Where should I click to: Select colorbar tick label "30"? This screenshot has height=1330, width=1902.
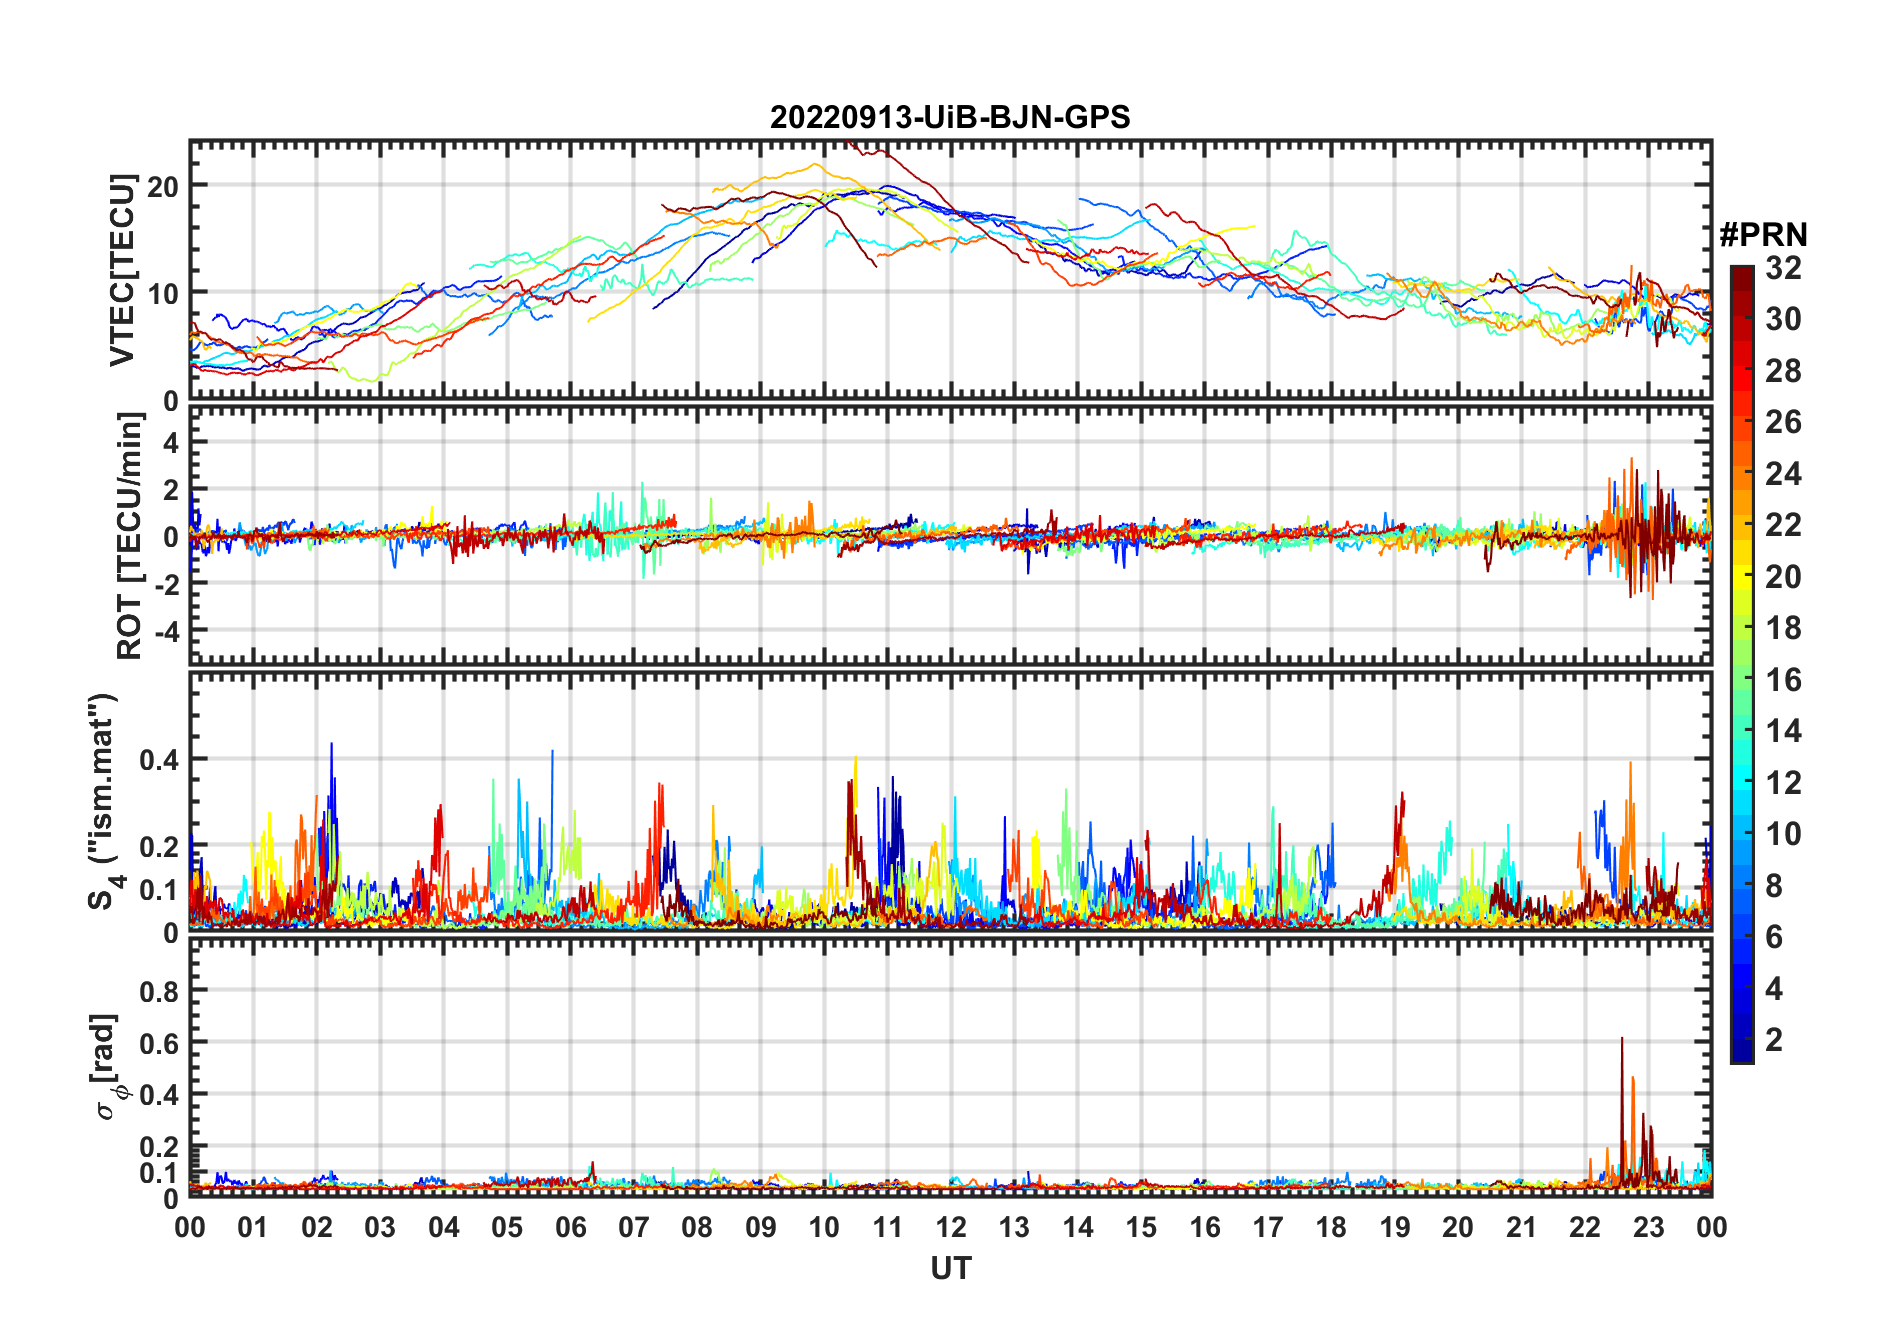pos(1784,319)
